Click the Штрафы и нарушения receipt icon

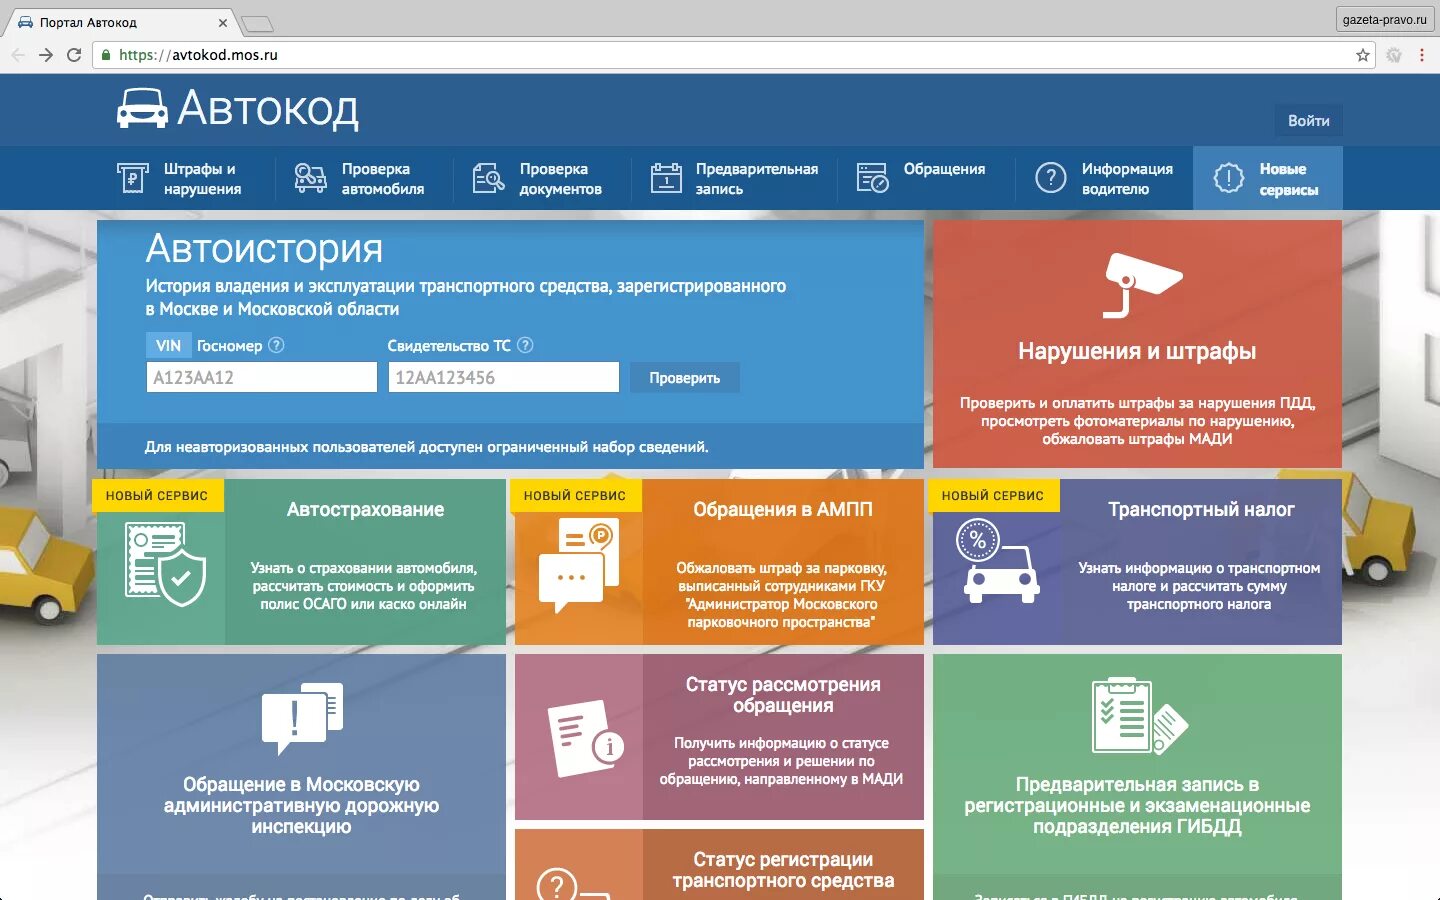(x=132, y=178)
